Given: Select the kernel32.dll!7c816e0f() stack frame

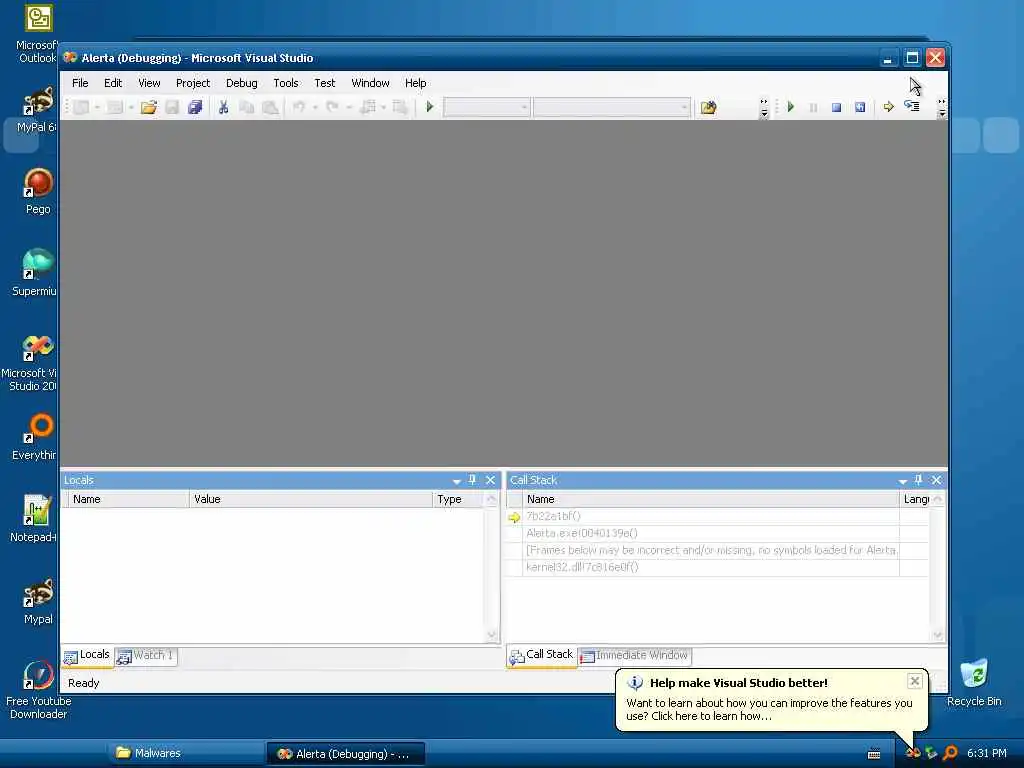Looking at the screenshot, I should tap(711, 568).
